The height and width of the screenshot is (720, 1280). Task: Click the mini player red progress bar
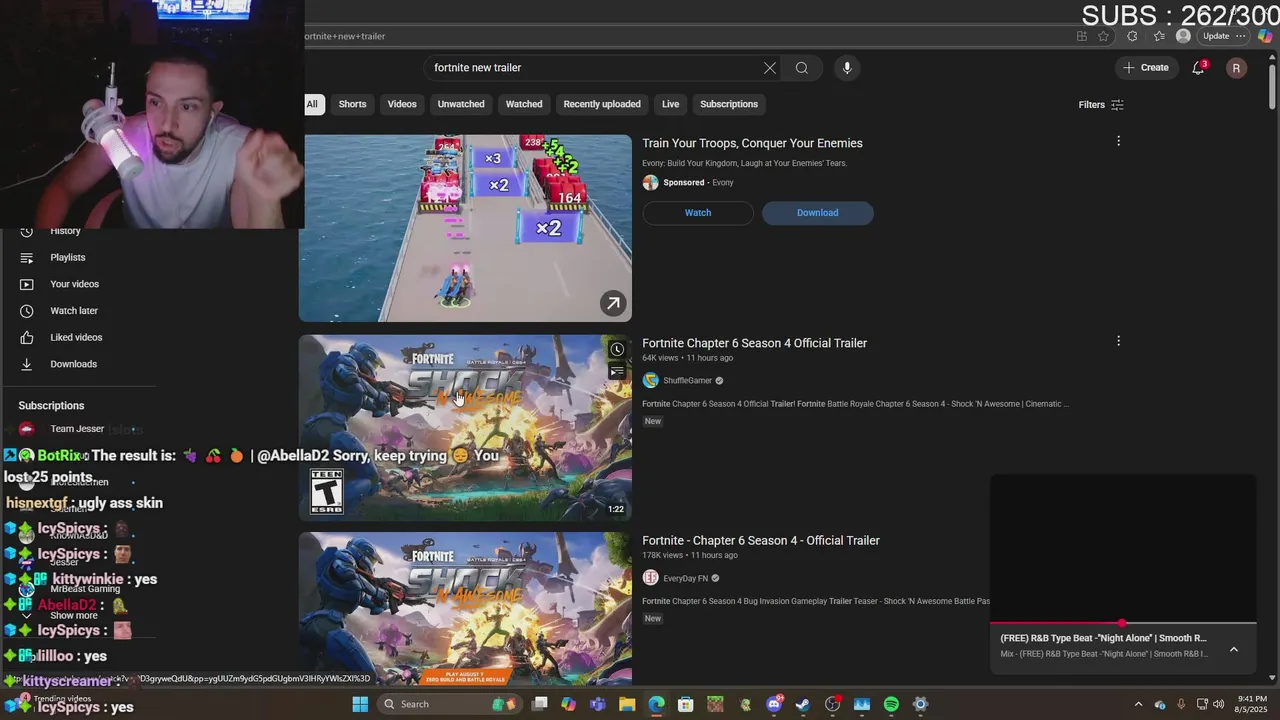pos(1123,623)
